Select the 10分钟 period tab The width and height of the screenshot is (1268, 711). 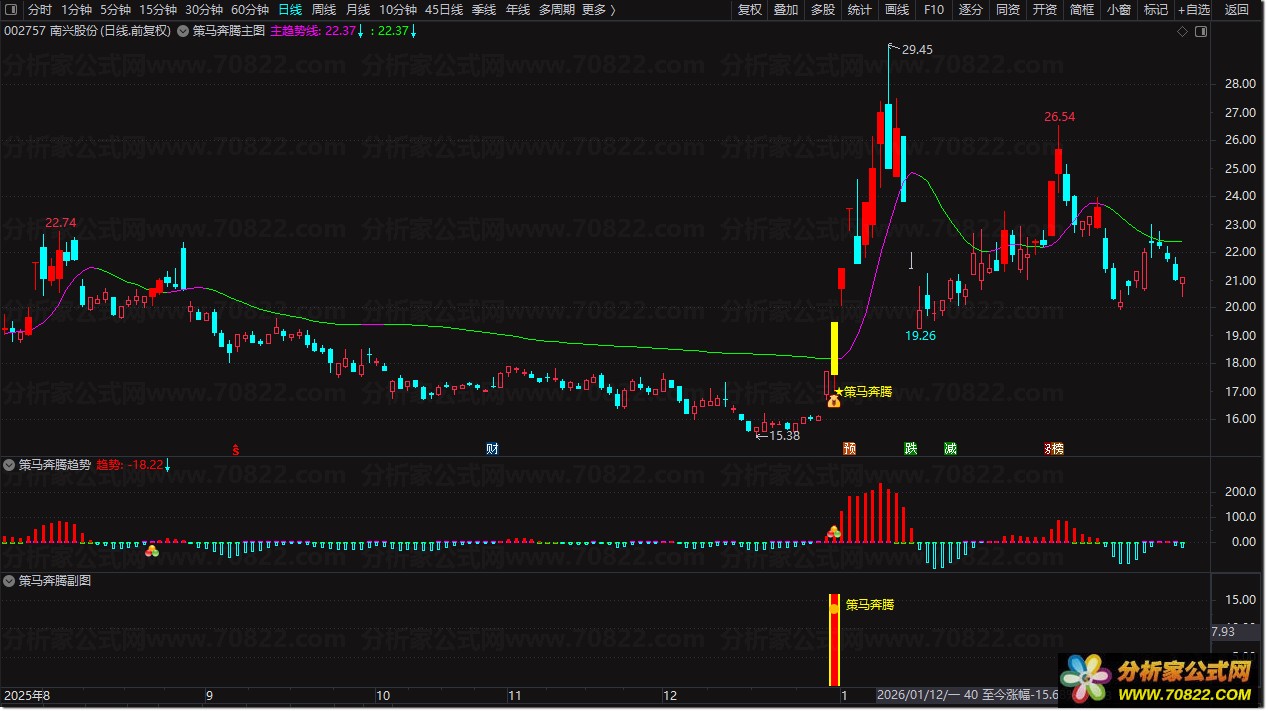coord(398,9)
